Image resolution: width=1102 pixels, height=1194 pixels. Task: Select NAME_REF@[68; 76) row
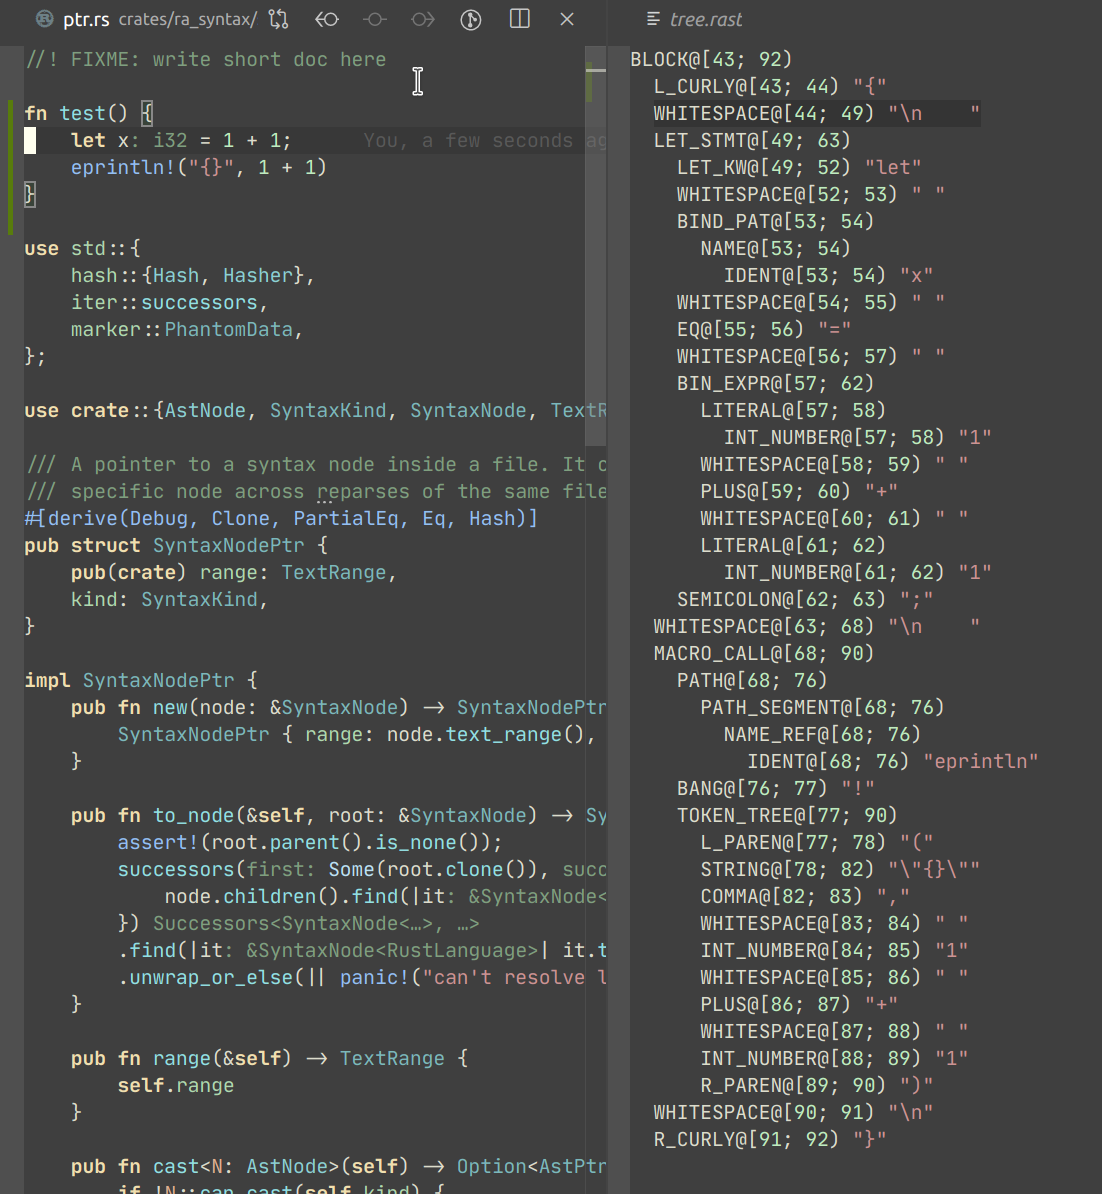coord(823,735)
